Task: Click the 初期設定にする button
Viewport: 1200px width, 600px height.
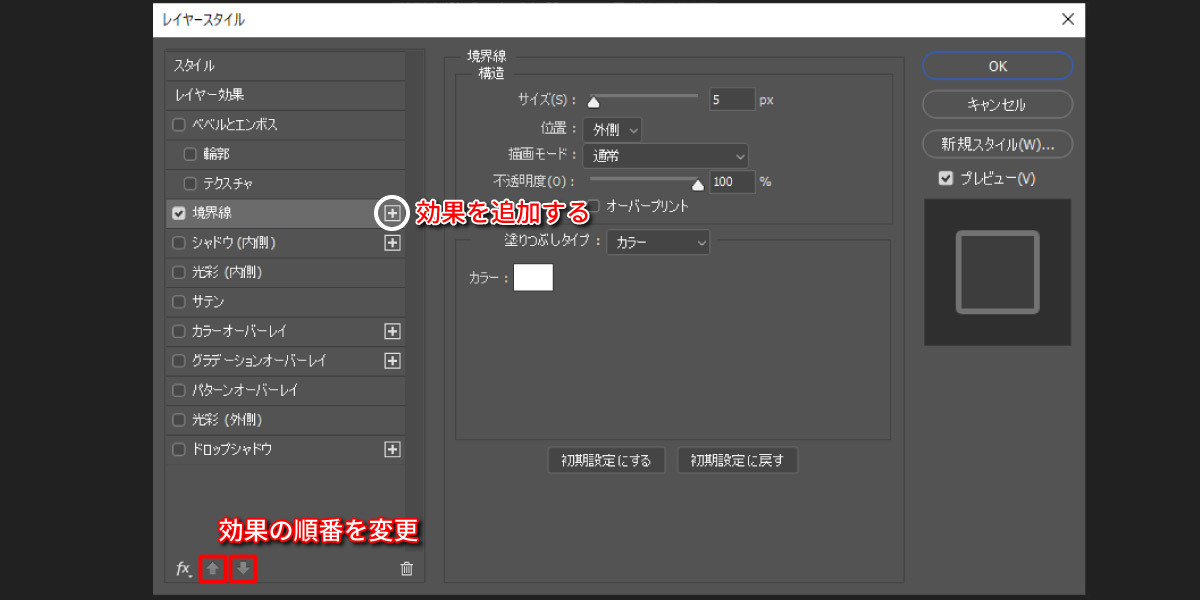Action: pos(606,460)
